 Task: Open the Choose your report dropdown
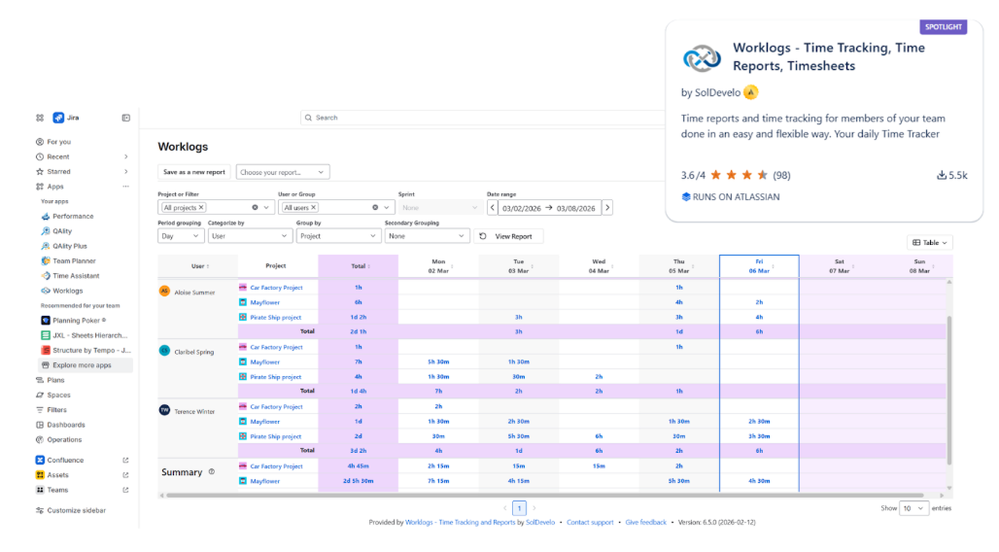(x=283, y=172)
